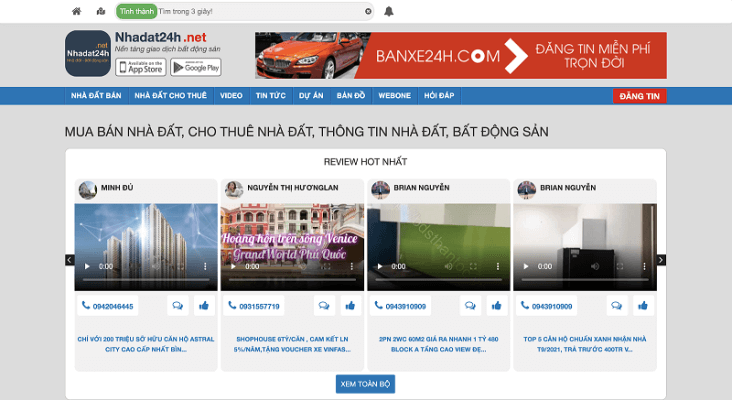Open more options on Grand World video
The height and width of the screenshot is (400, 732).
pos(351,267)
